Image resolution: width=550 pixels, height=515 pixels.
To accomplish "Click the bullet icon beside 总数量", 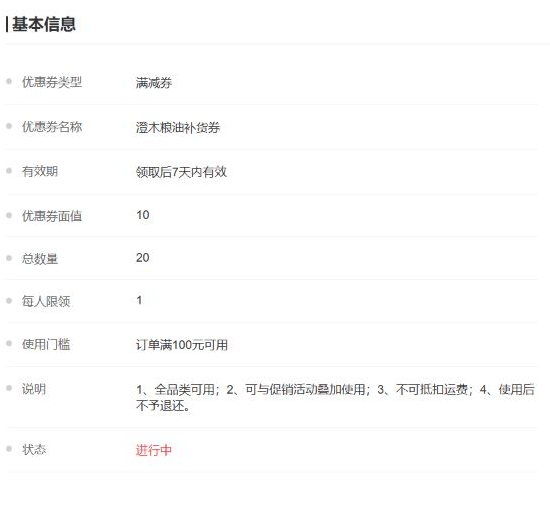I will (x=9, y=258).
